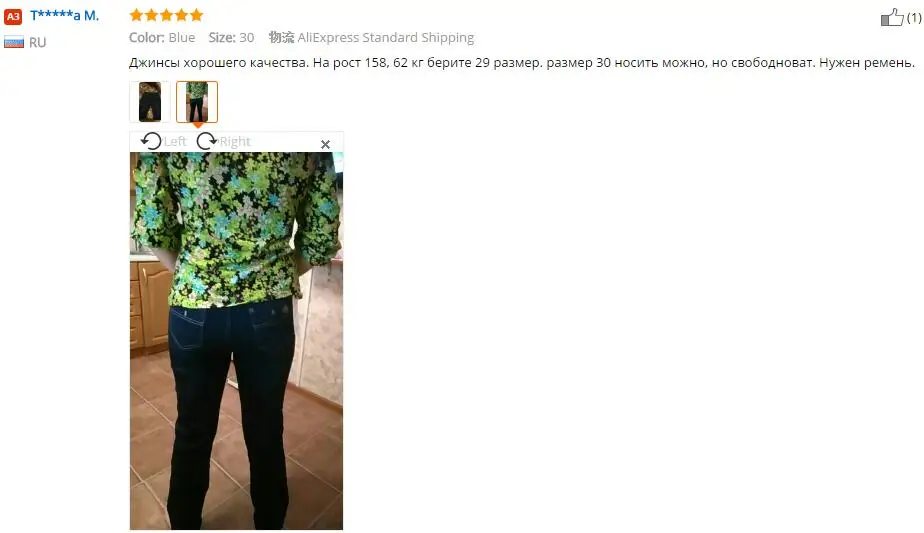Close the enlarged review photo
Screen dimensions: 924x533
(325, 144)
